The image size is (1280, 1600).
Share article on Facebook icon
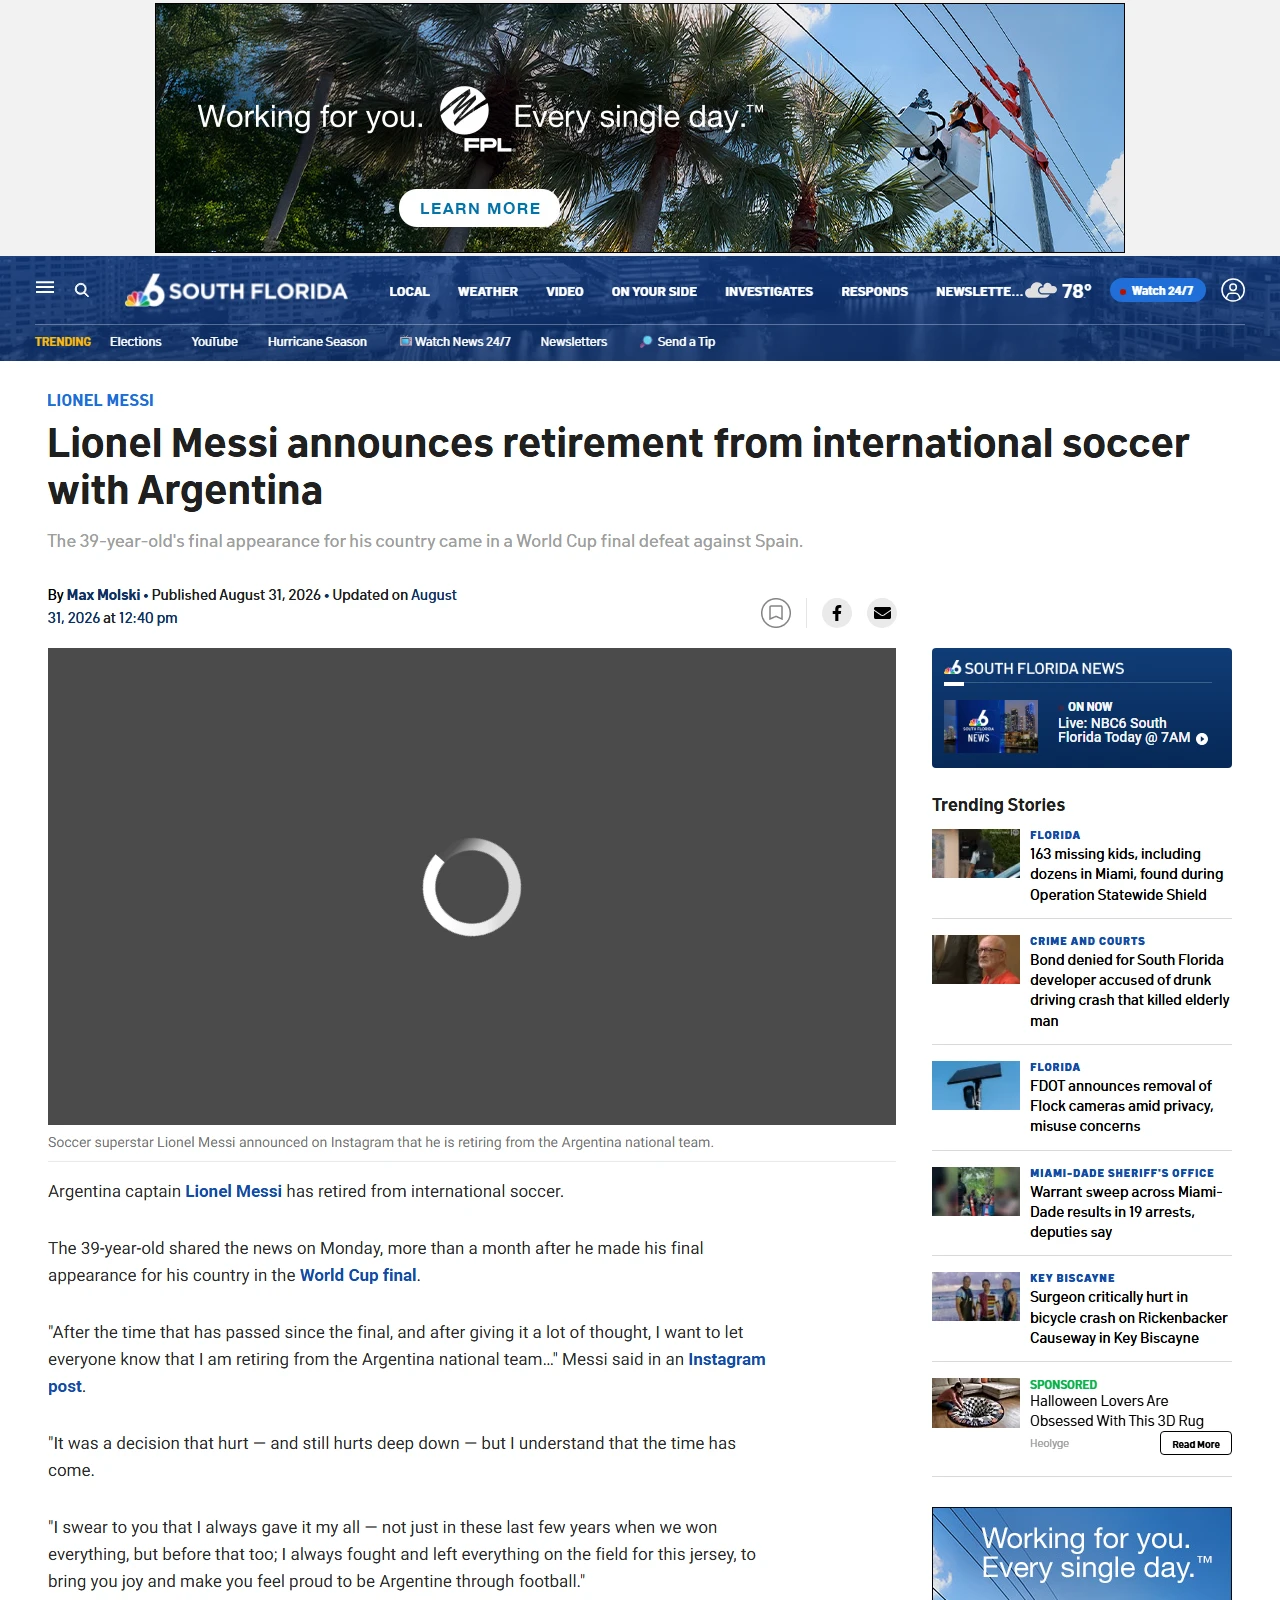pyautogui.click(x=837, y=613)
